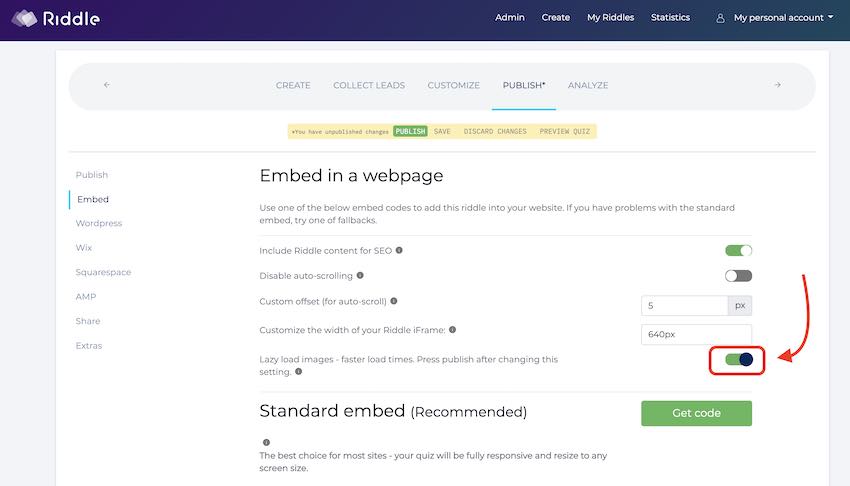Click info icon under Lazy load images text

298,372
